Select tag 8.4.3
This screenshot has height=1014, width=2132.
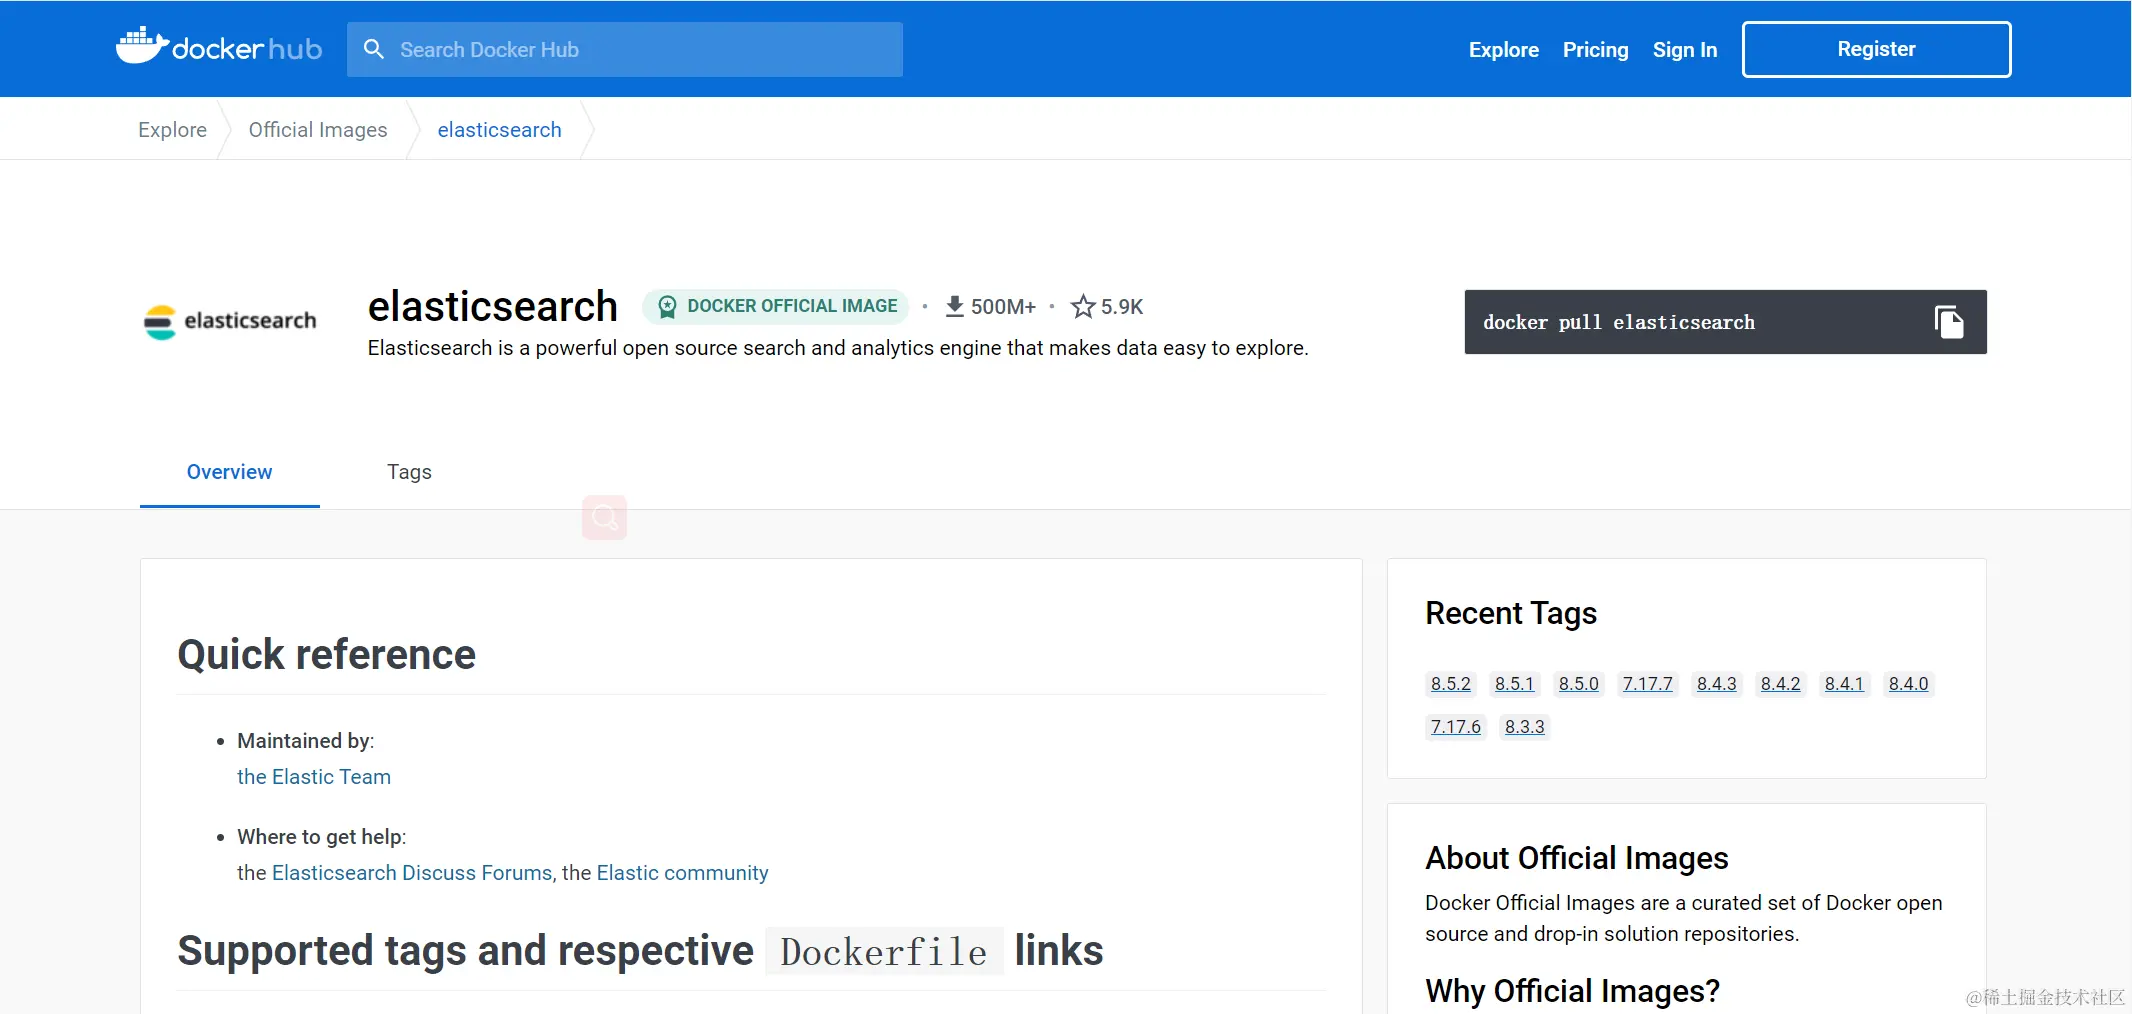coord(1716,684)
